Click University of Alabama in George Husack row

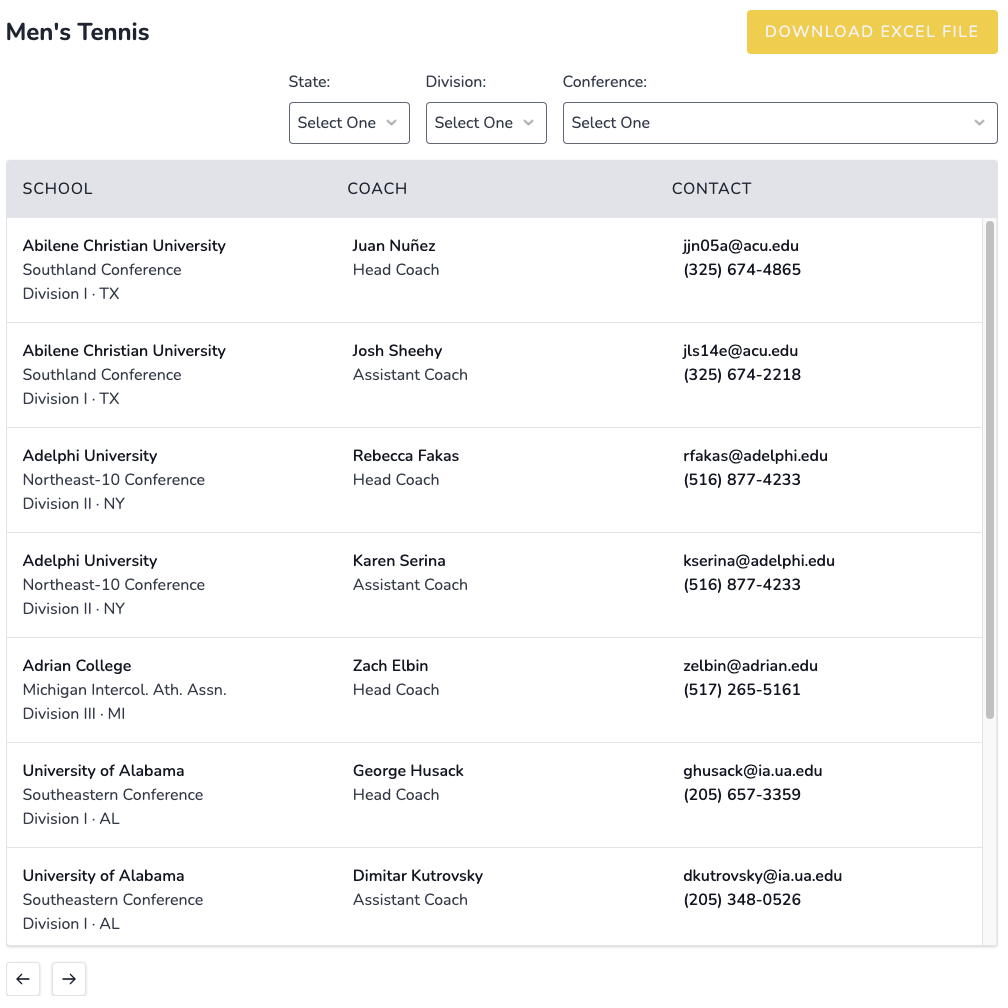coord(104,771)
